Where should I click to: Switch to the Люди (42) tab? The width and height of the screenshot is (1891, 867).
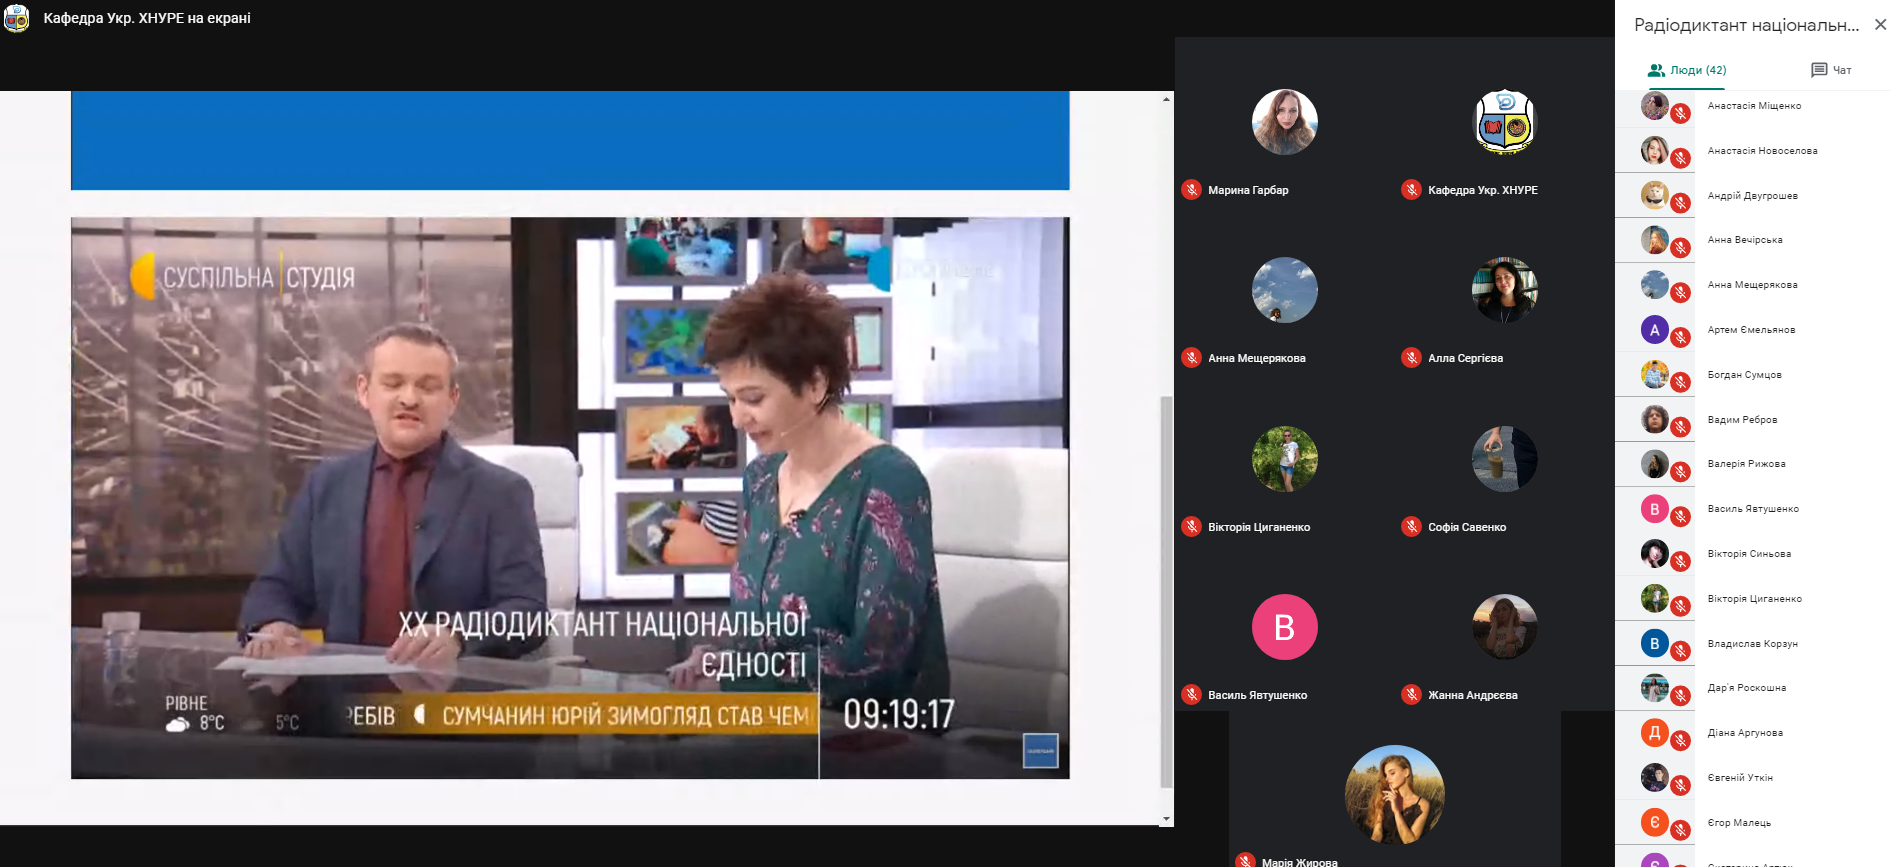[1687, 70]
